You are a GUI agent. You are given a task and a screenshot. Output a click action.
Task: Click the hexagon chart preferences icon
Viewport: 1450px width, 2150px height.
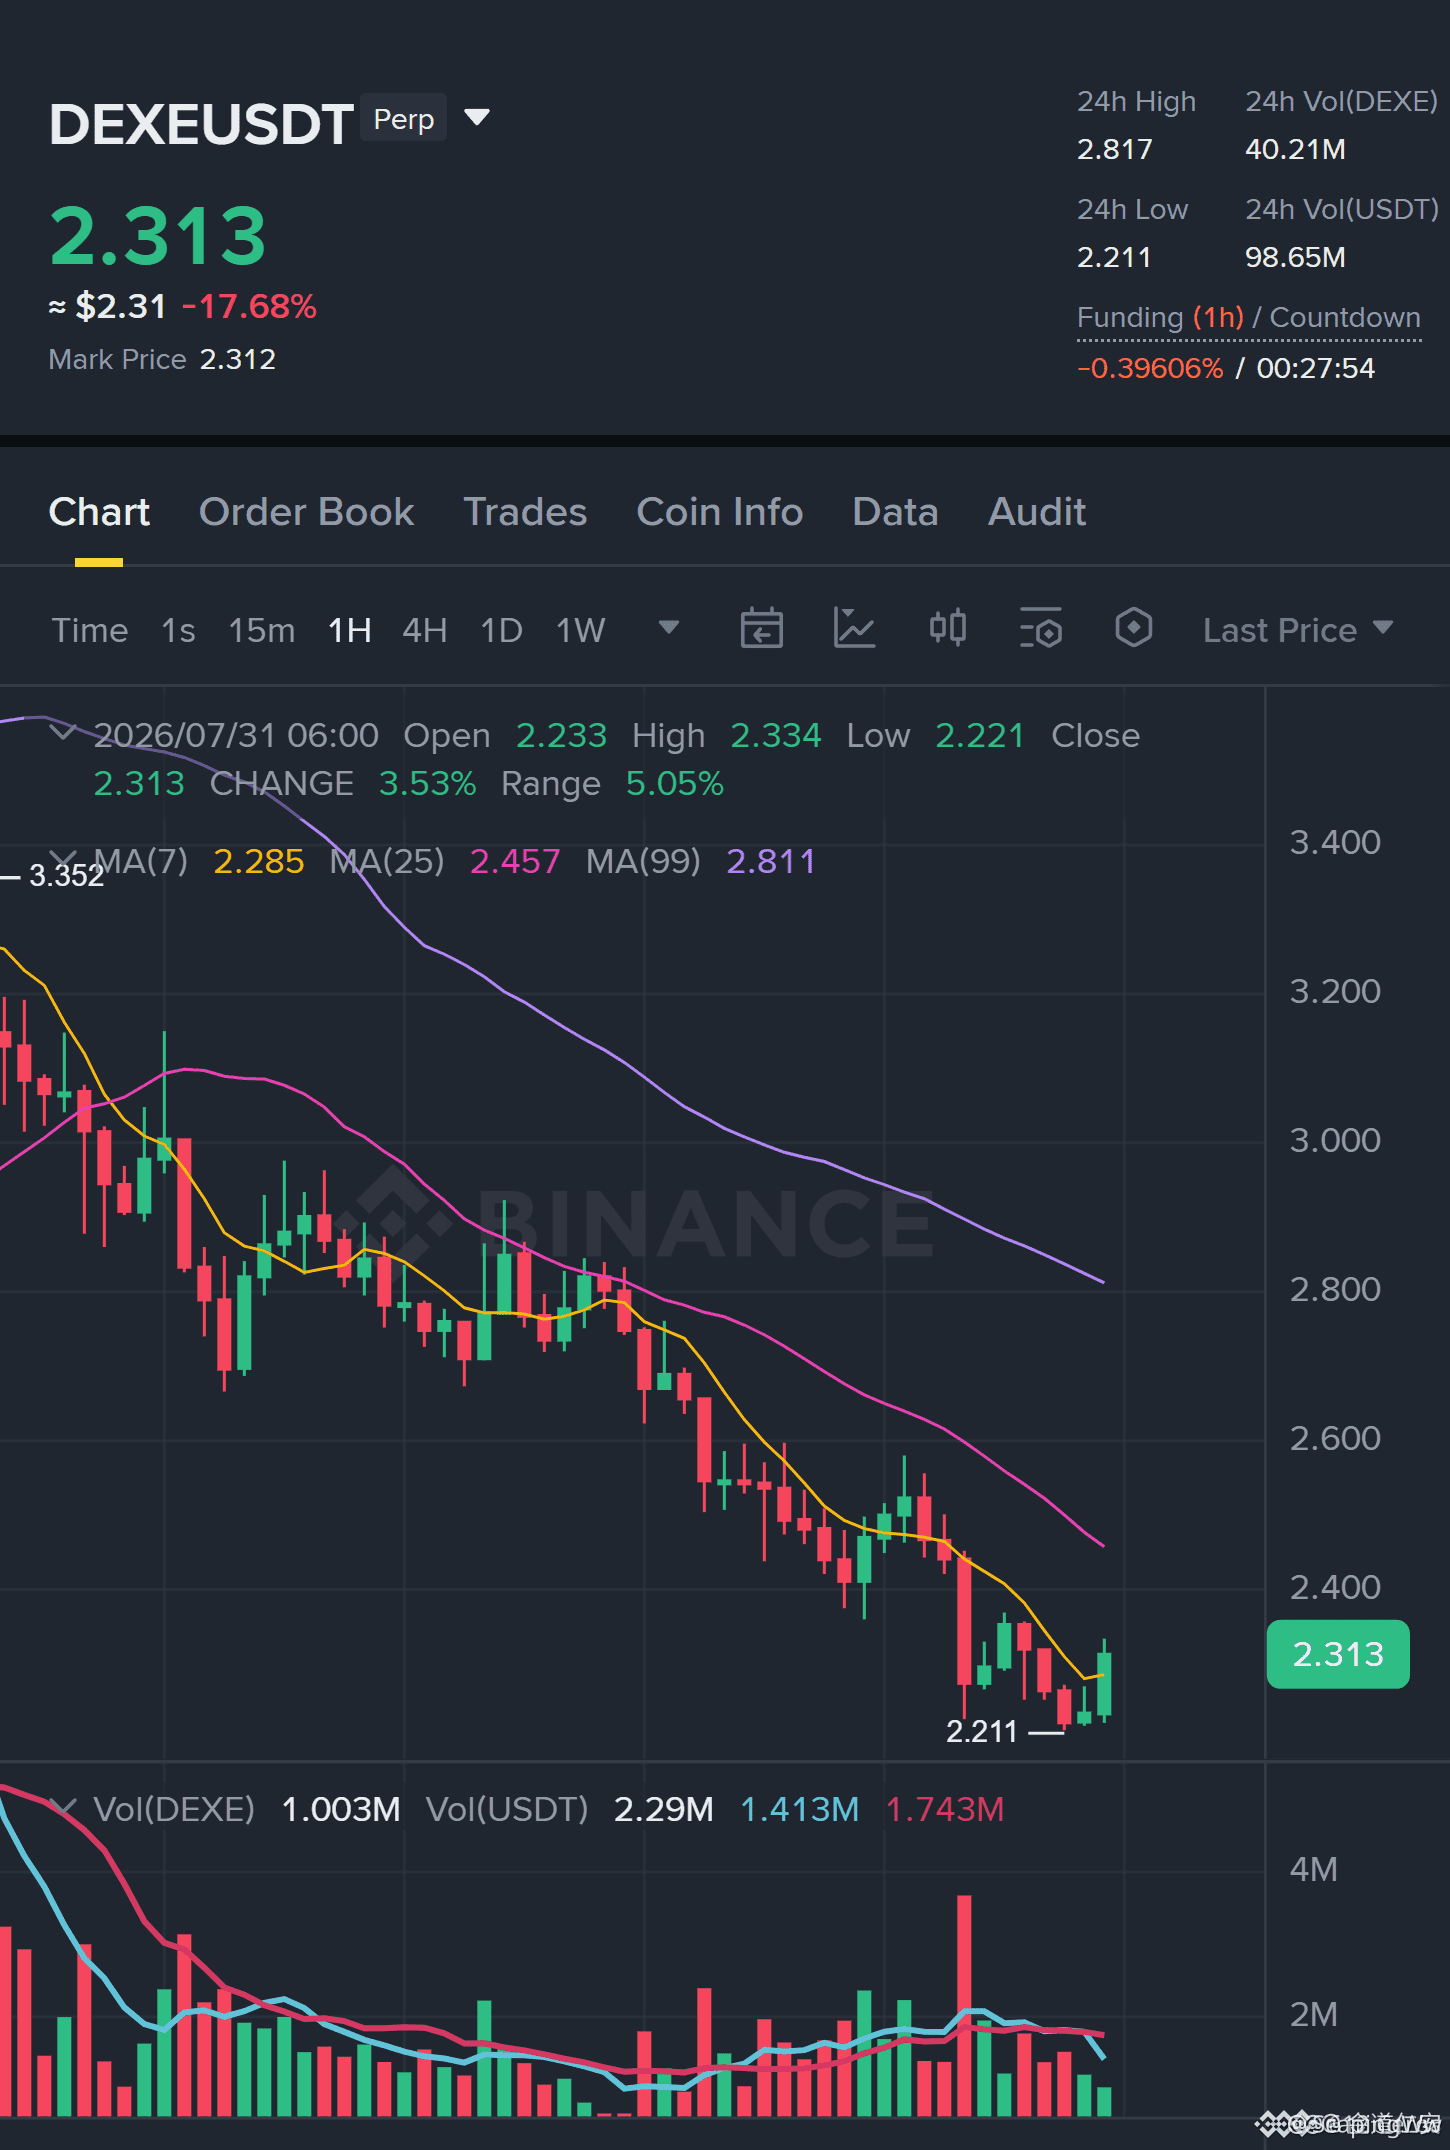1133,629
